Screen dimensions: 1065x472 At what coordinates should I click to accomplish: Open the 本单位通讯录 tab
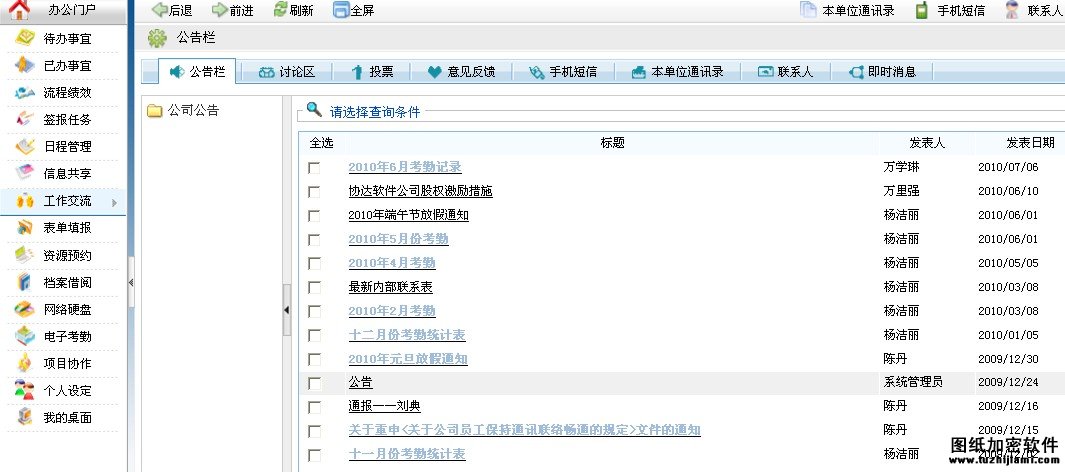(678, 71)
